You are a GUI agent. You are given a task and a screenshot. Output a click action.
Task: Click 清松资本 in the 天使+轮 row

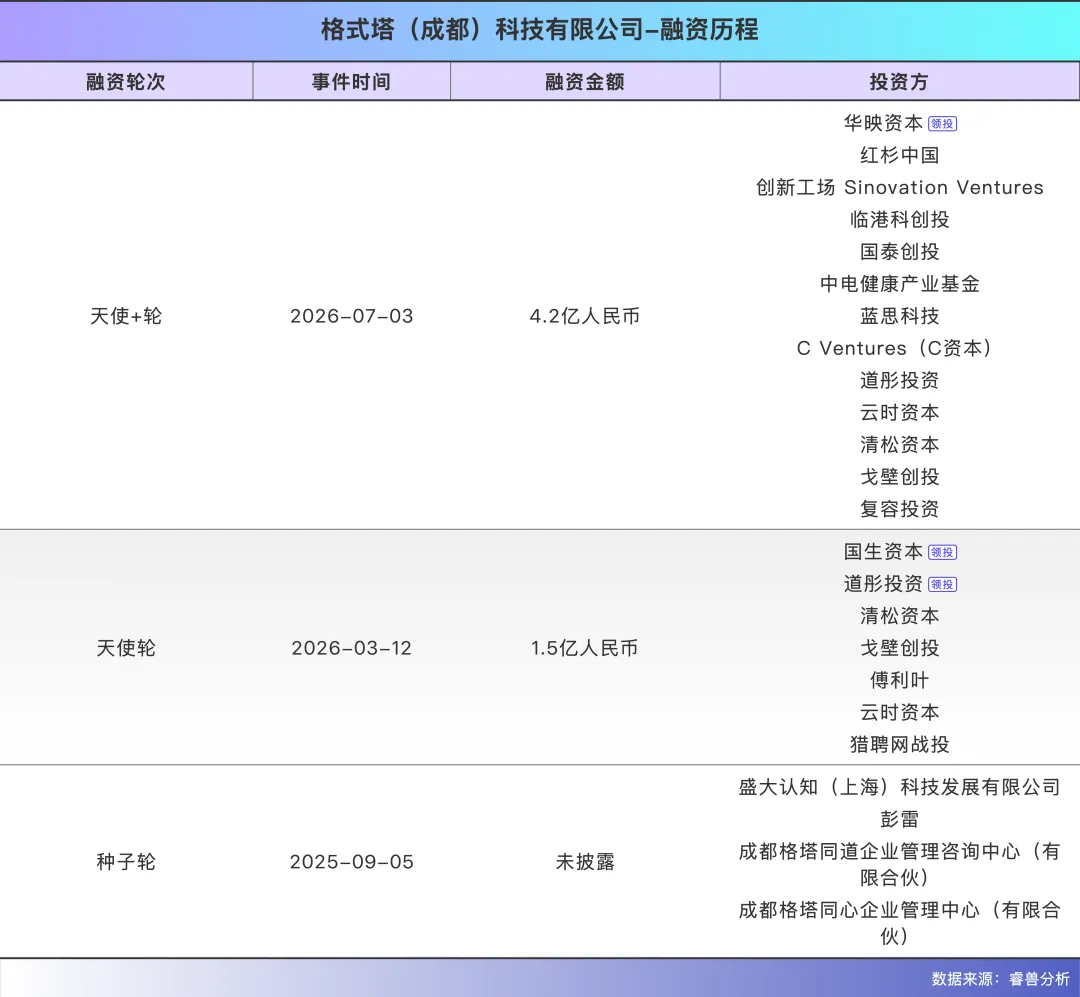900,445
